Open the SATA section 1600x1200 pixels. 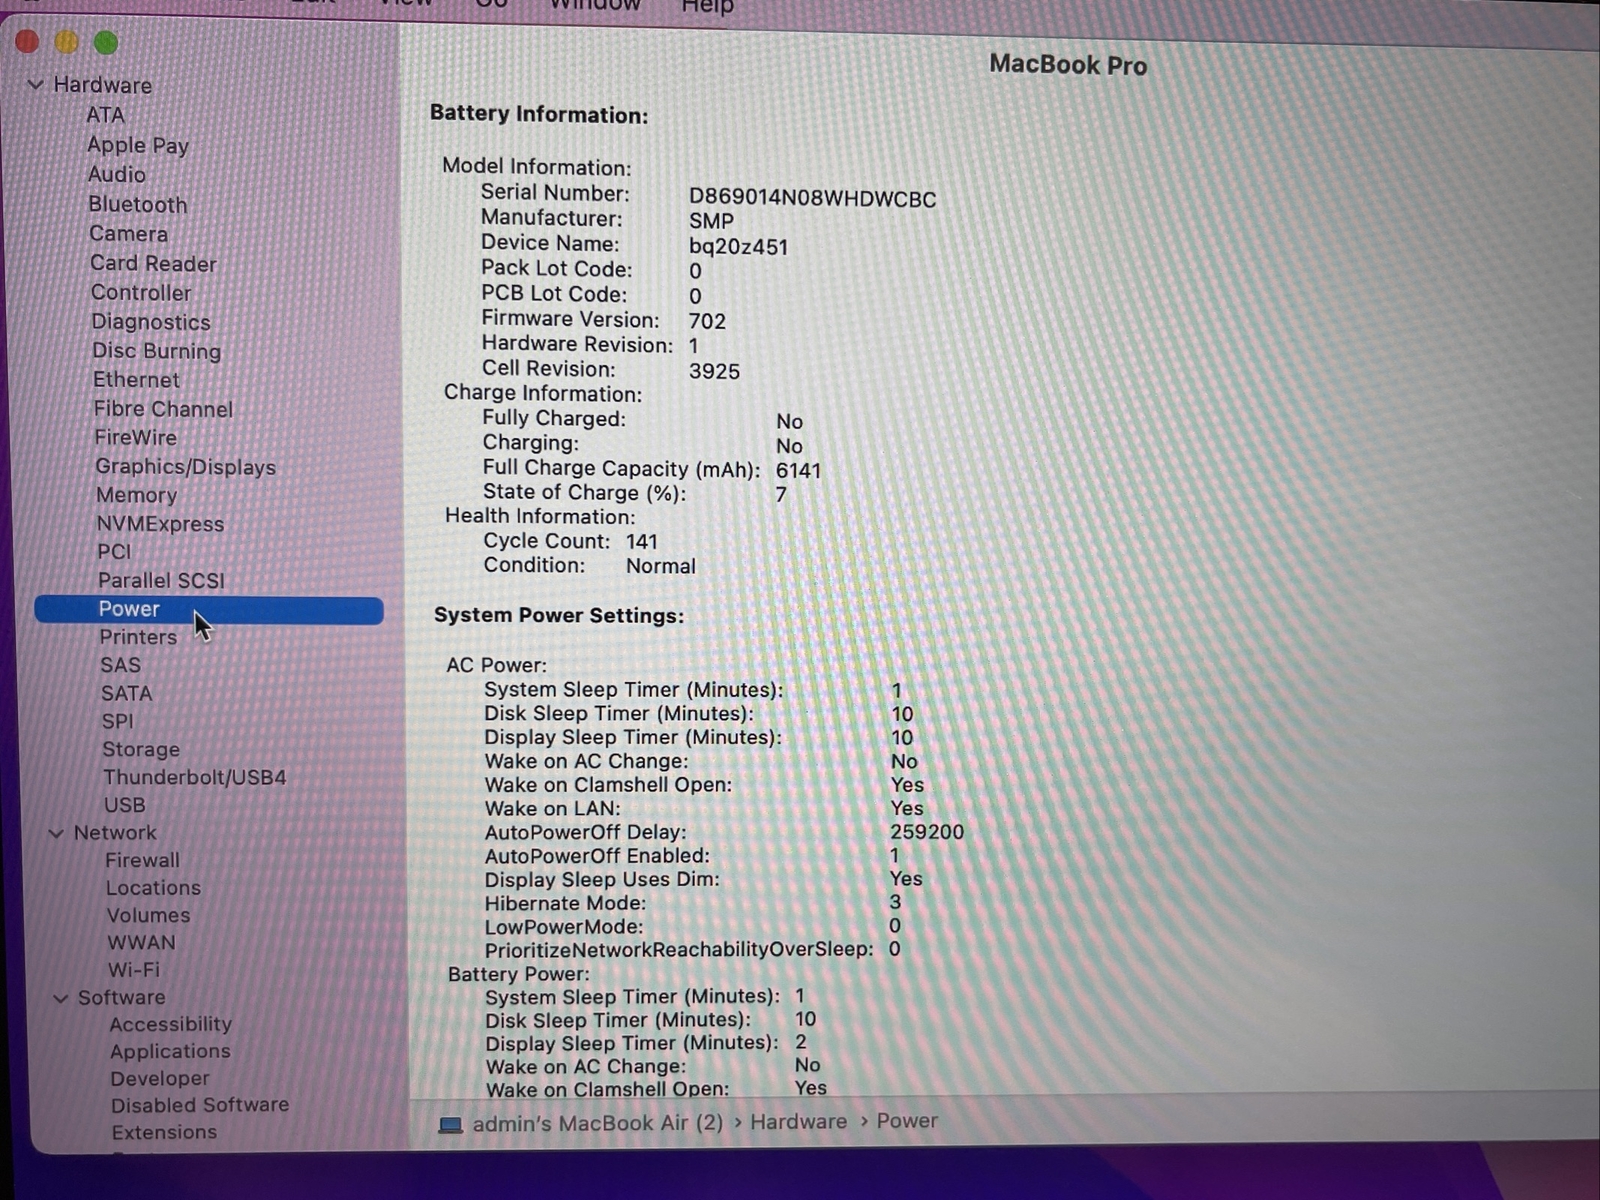(126, 693)
